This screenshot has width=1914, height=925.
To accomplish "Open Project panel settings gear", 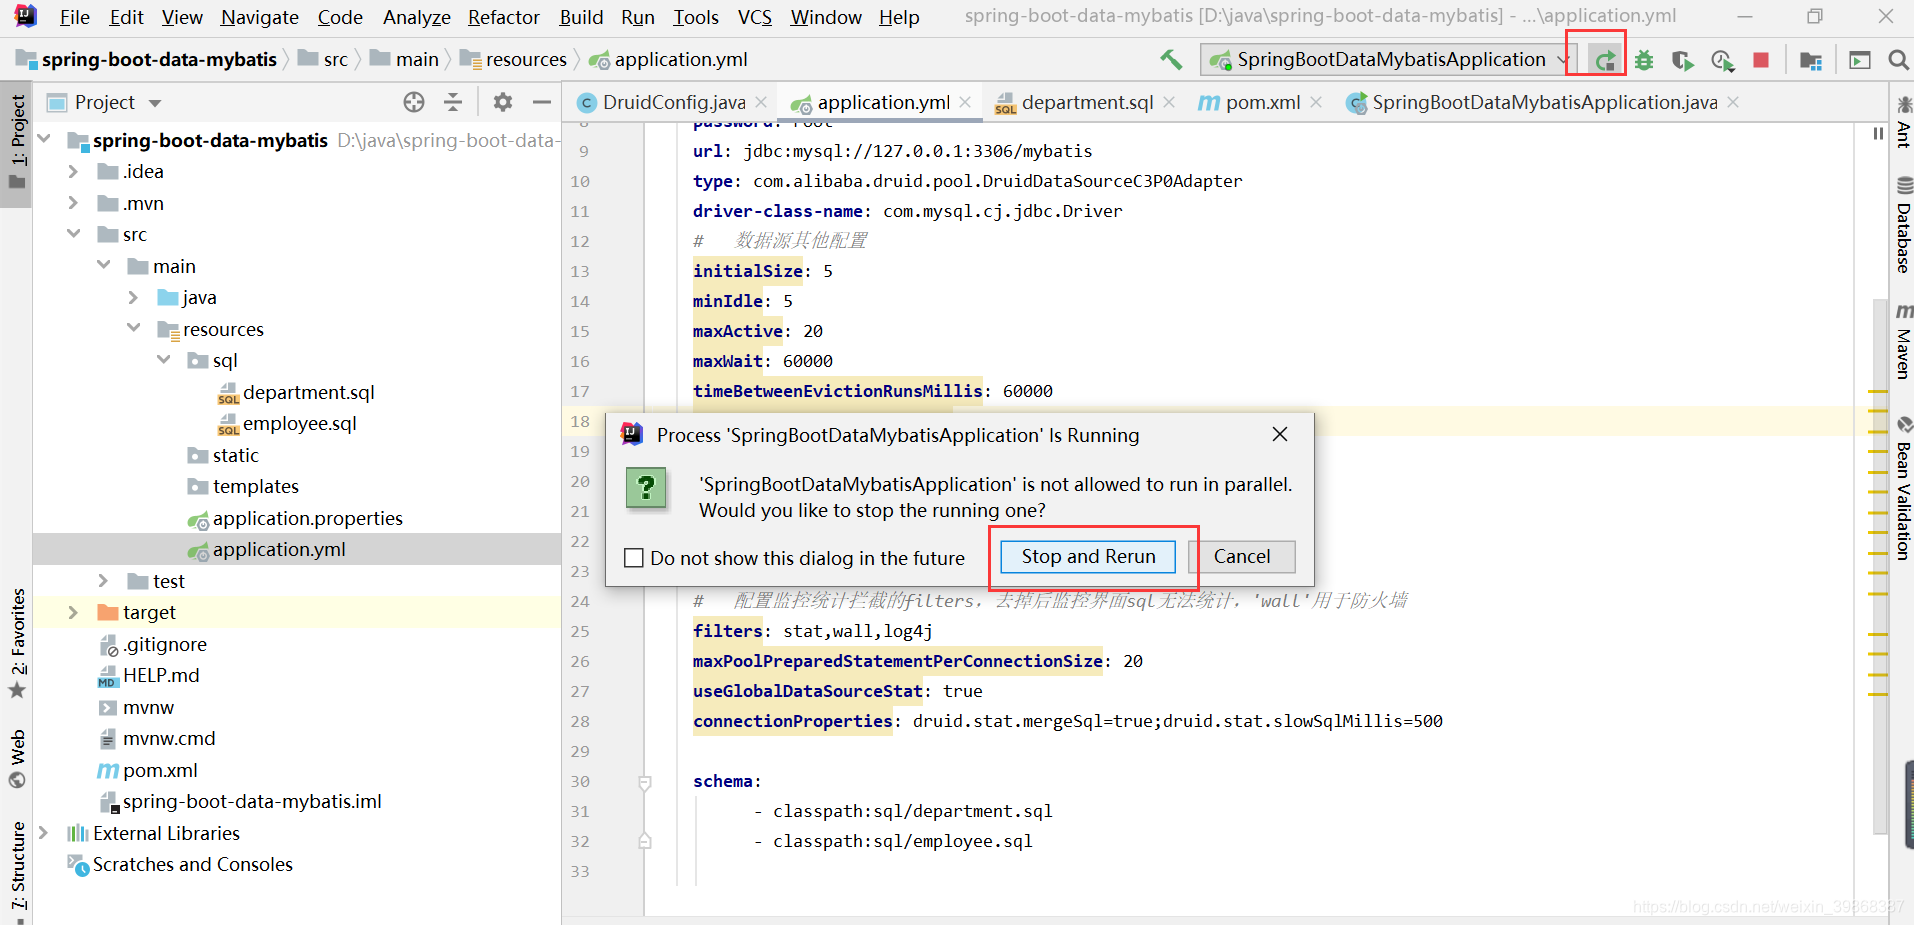I will coord(503,102).
